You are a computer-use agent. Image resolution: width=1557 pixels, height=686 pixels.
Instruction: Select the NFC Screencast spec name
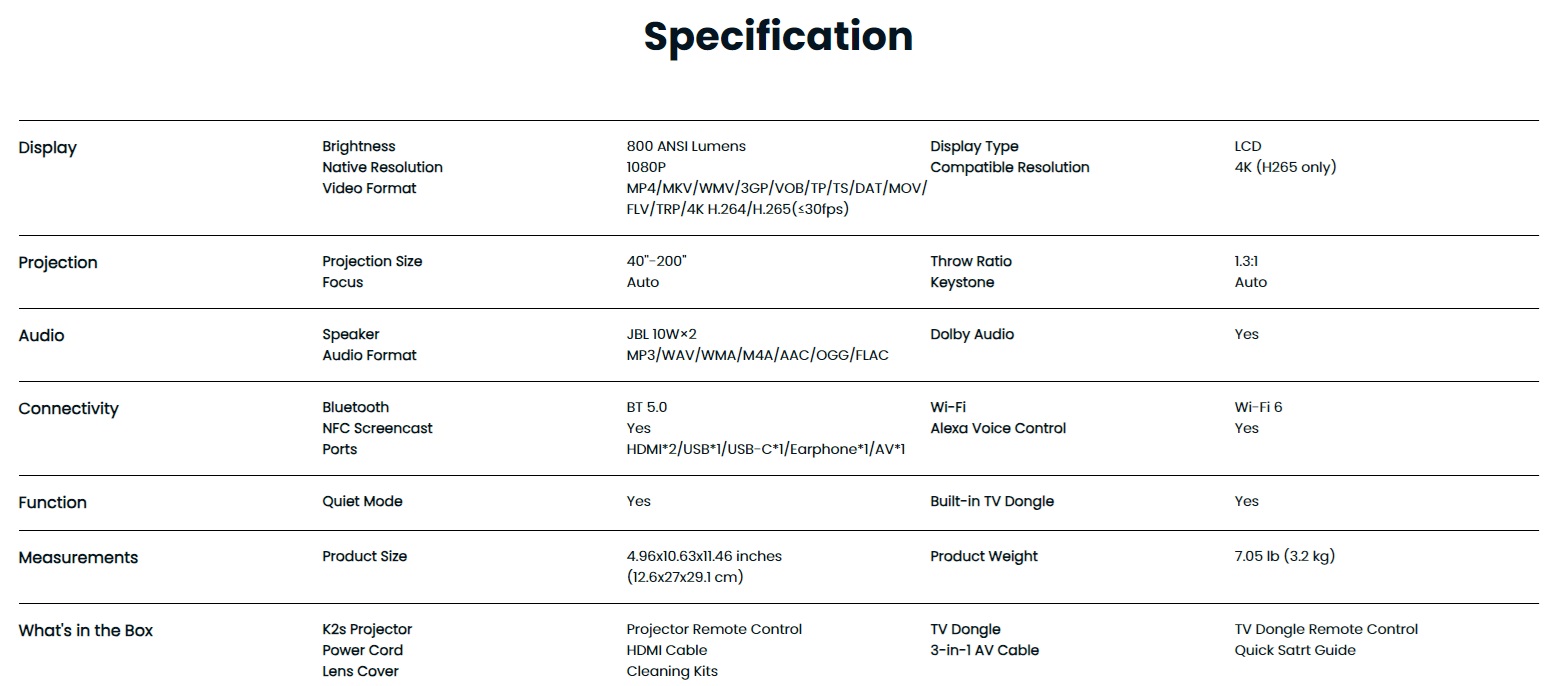(x=377, y=429)
